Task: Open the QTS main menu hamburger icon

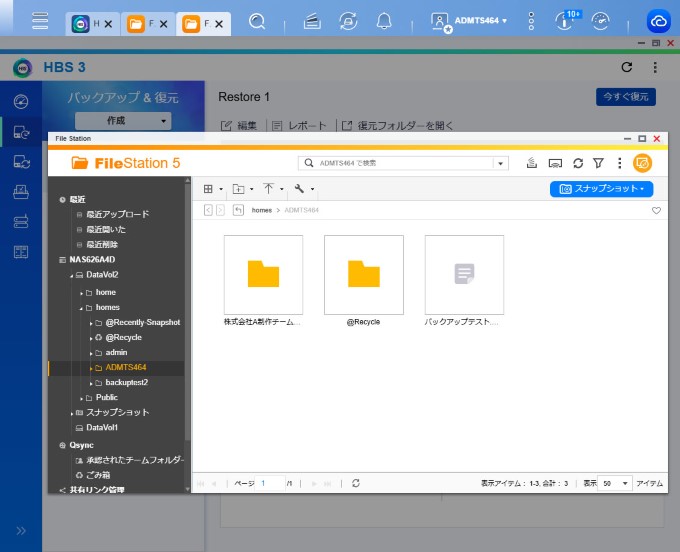Action: 40,21
